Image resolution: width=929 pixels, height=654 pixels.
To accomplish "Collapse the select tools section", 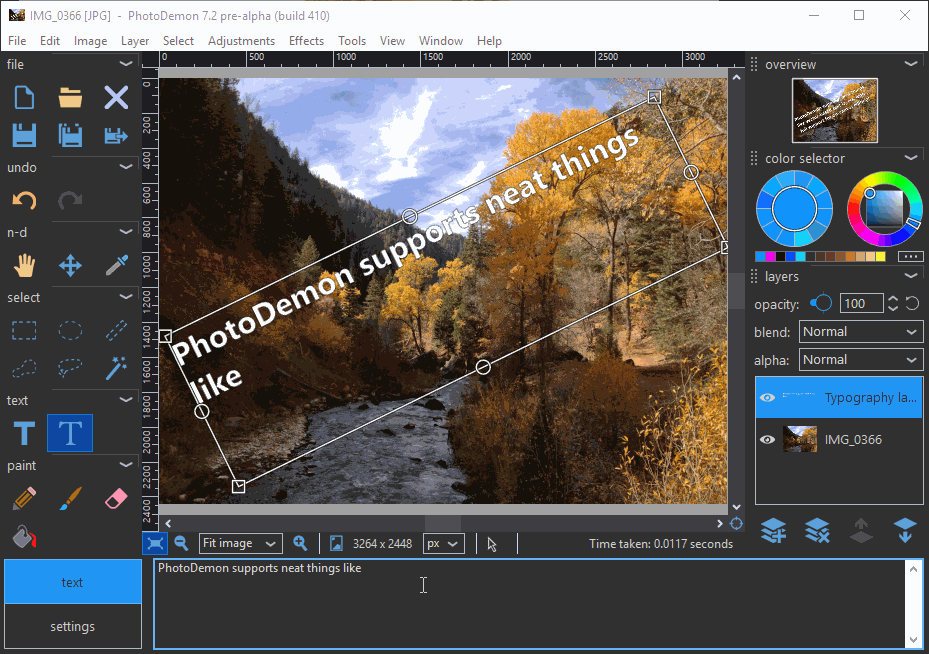I will [126, 297].
